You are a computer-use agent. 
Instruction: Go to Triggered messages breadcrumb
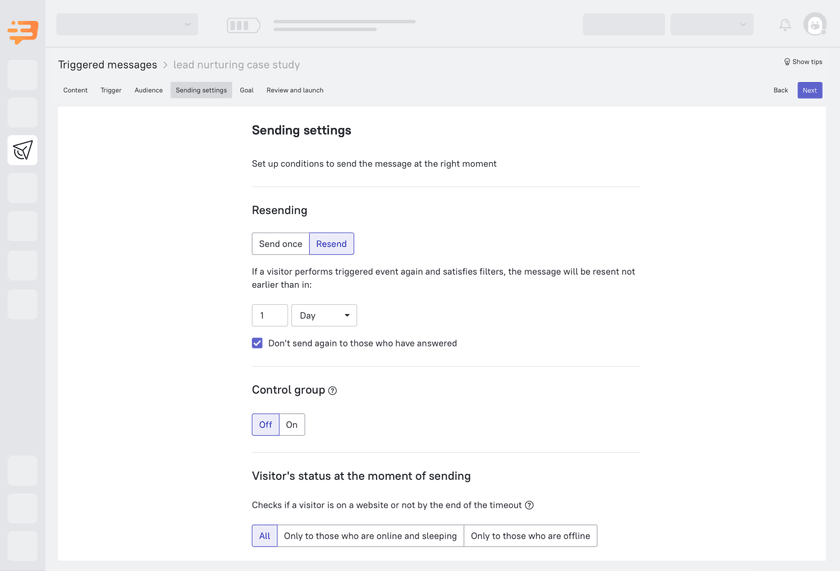point(107,65)
